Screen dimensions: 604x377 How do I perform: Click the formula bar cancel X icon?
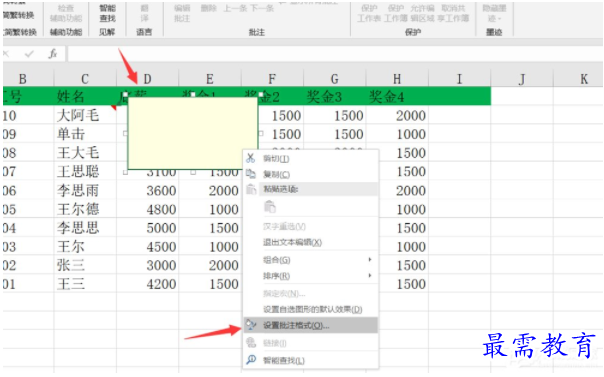6,54
